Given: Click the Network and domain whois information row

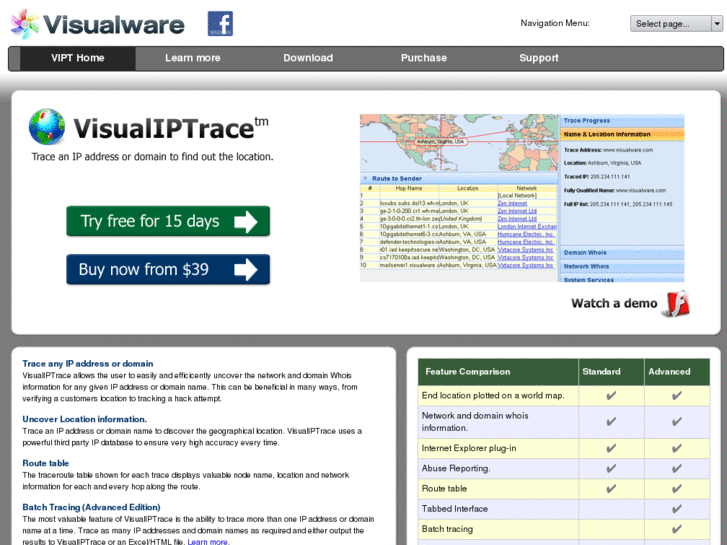Looking at the screenshot, I should tap(564, 422).
